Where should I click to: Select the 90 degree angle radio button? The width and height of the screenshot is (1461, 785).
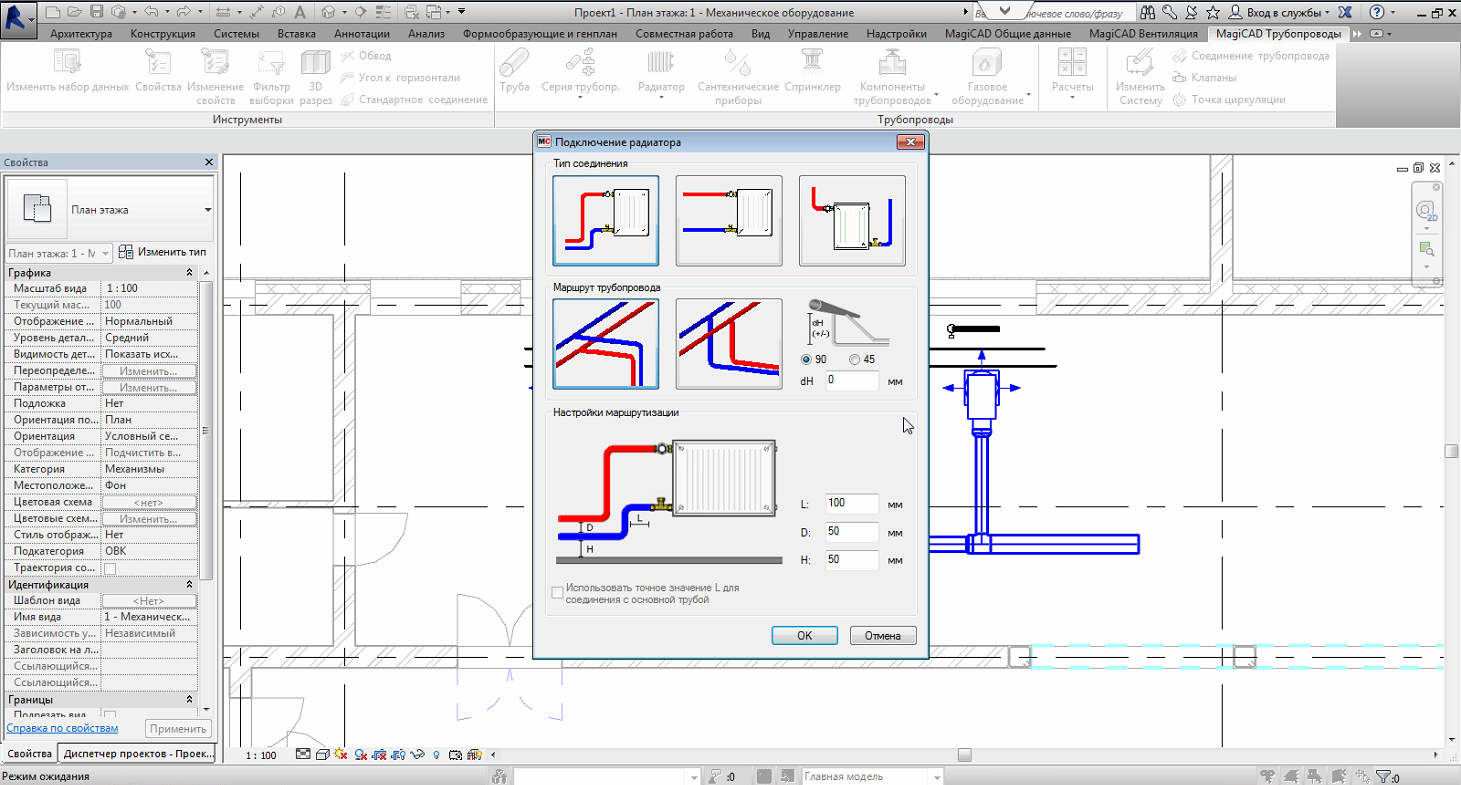tap(807, 360)
